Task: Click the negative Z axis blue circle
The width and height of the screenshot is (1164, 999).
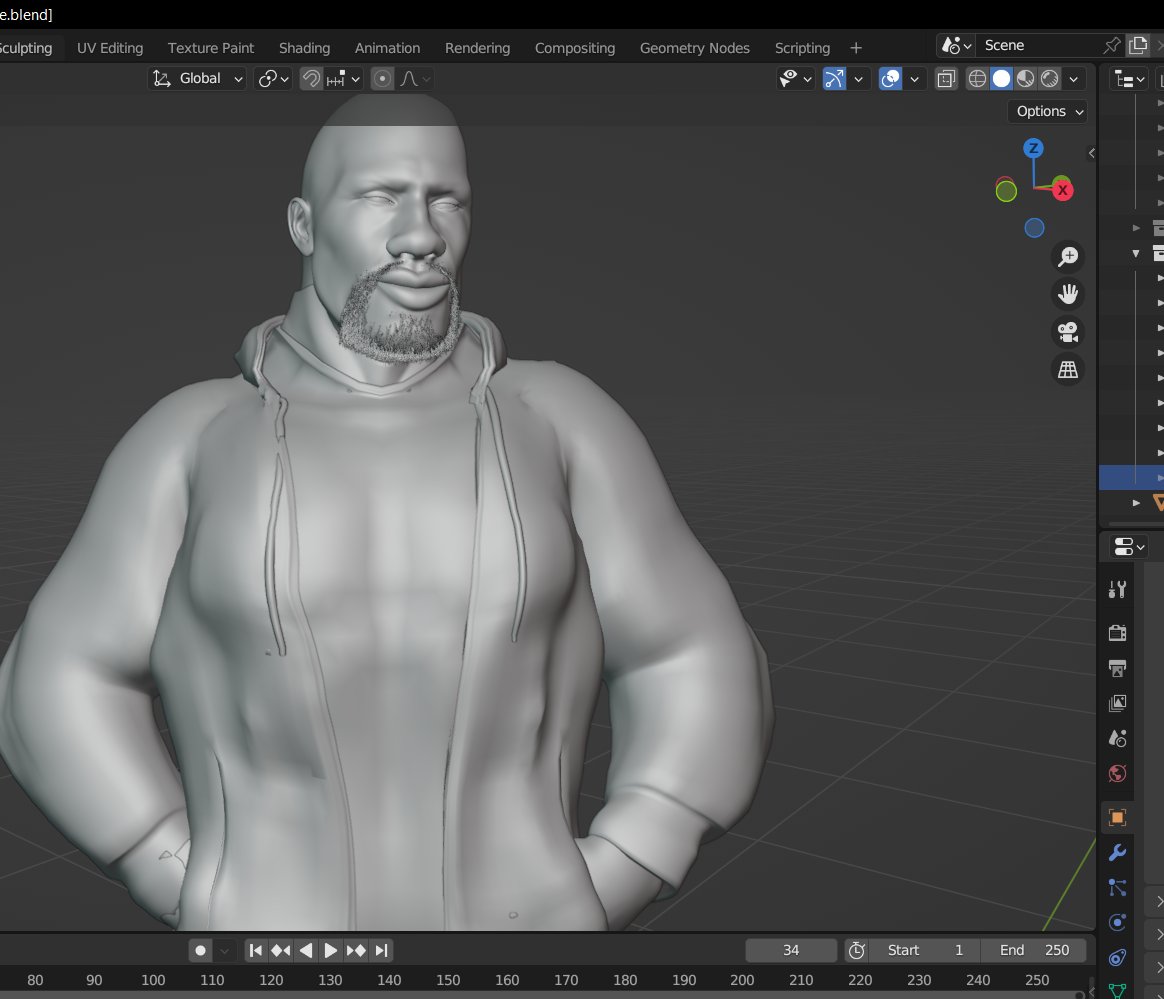Action: pos(1034,228)
